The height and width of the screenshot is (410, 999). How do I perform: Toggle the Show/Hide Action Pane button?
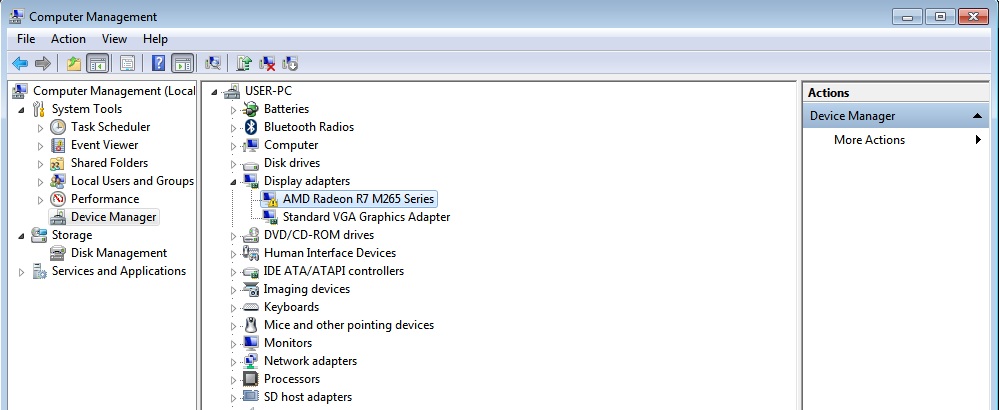click(x=182, y=64)
